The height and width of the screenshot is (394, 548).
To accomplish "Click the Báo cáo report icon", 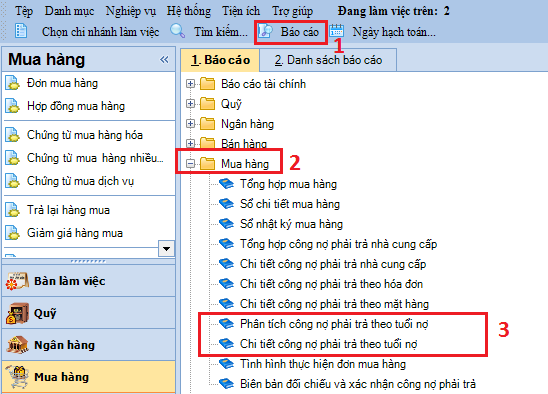I will [265, 31].
